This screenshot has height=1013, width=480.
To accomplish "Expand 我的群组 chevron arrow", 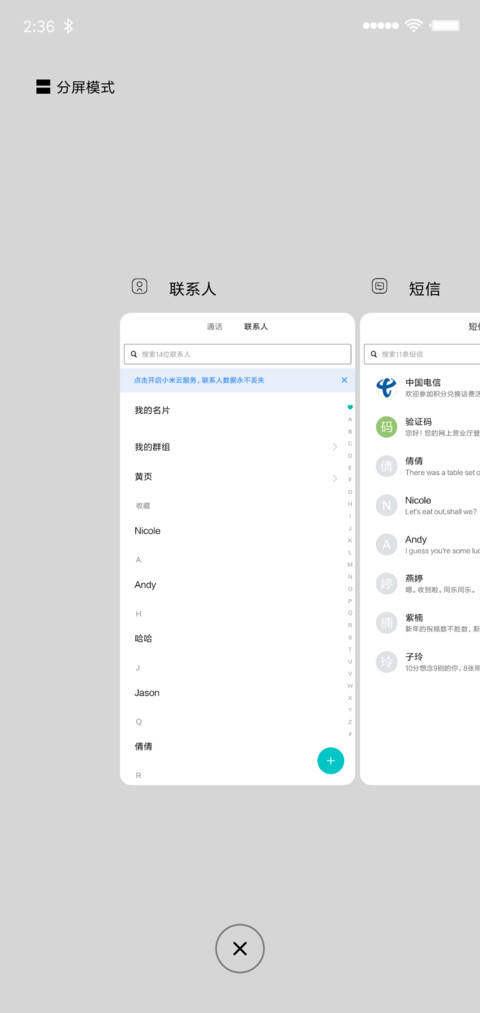I will coord(335,447).
